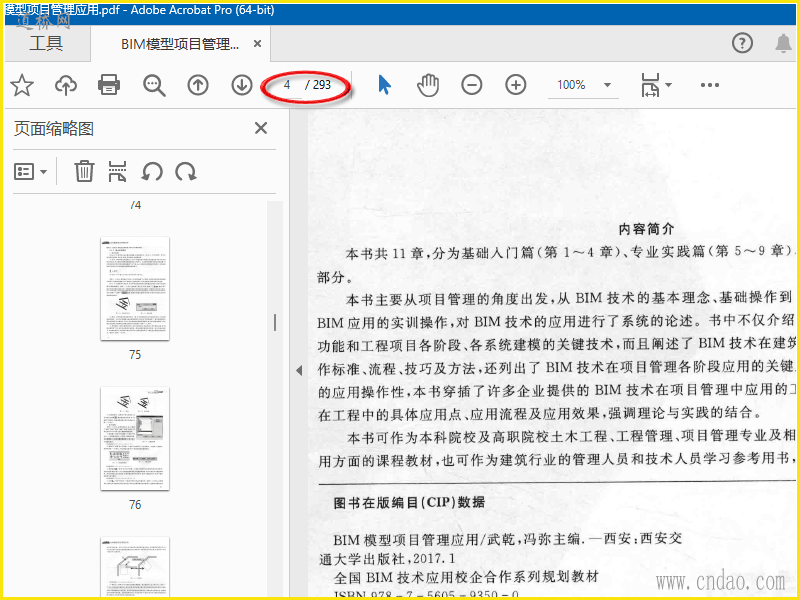Image resolution: width=800 pixels, height=600 pixels.
Task: Click the thumbnail label 75
Action: click(x=135, y=355)
